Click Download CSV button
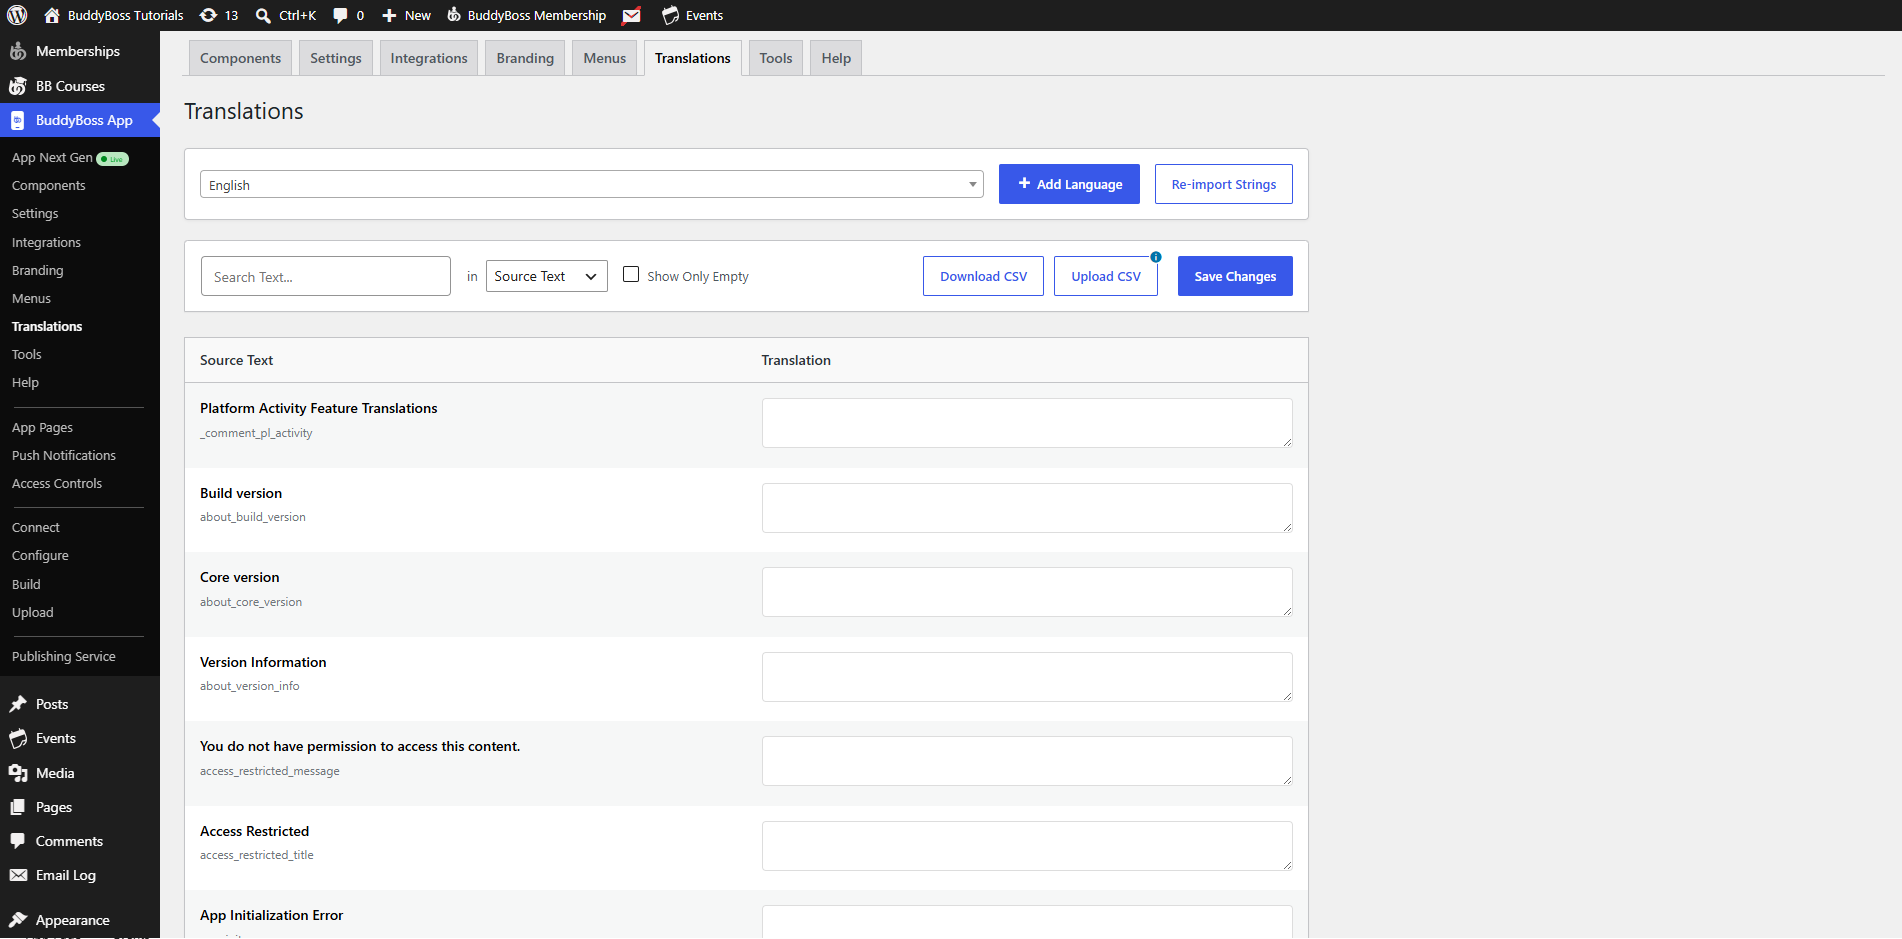 pos(983,276)
